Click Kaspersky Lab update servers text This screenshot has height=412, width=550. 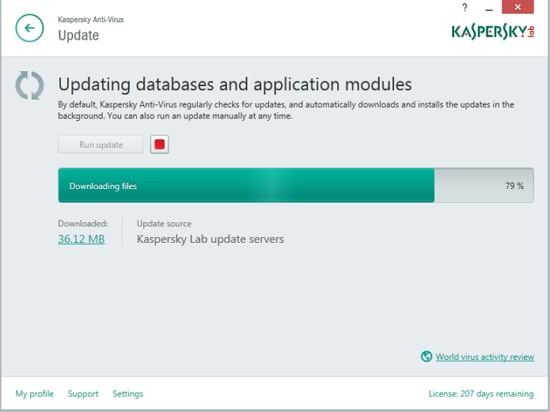click(x=210, y=239)
